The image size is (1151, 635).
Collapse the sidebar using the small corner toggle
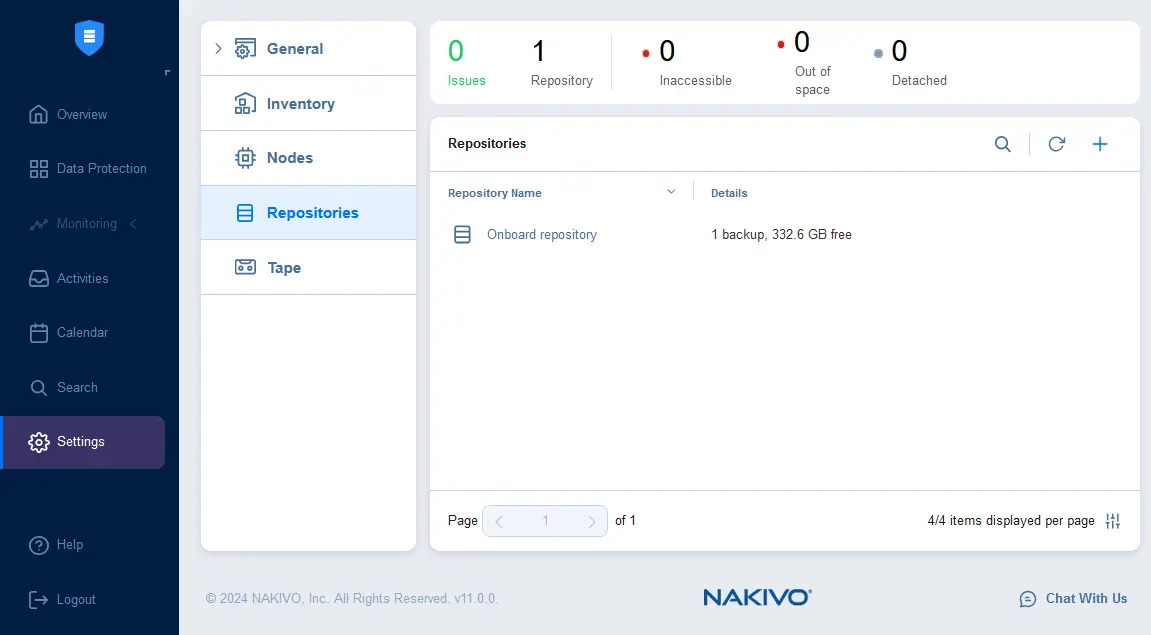coord(167,72)
